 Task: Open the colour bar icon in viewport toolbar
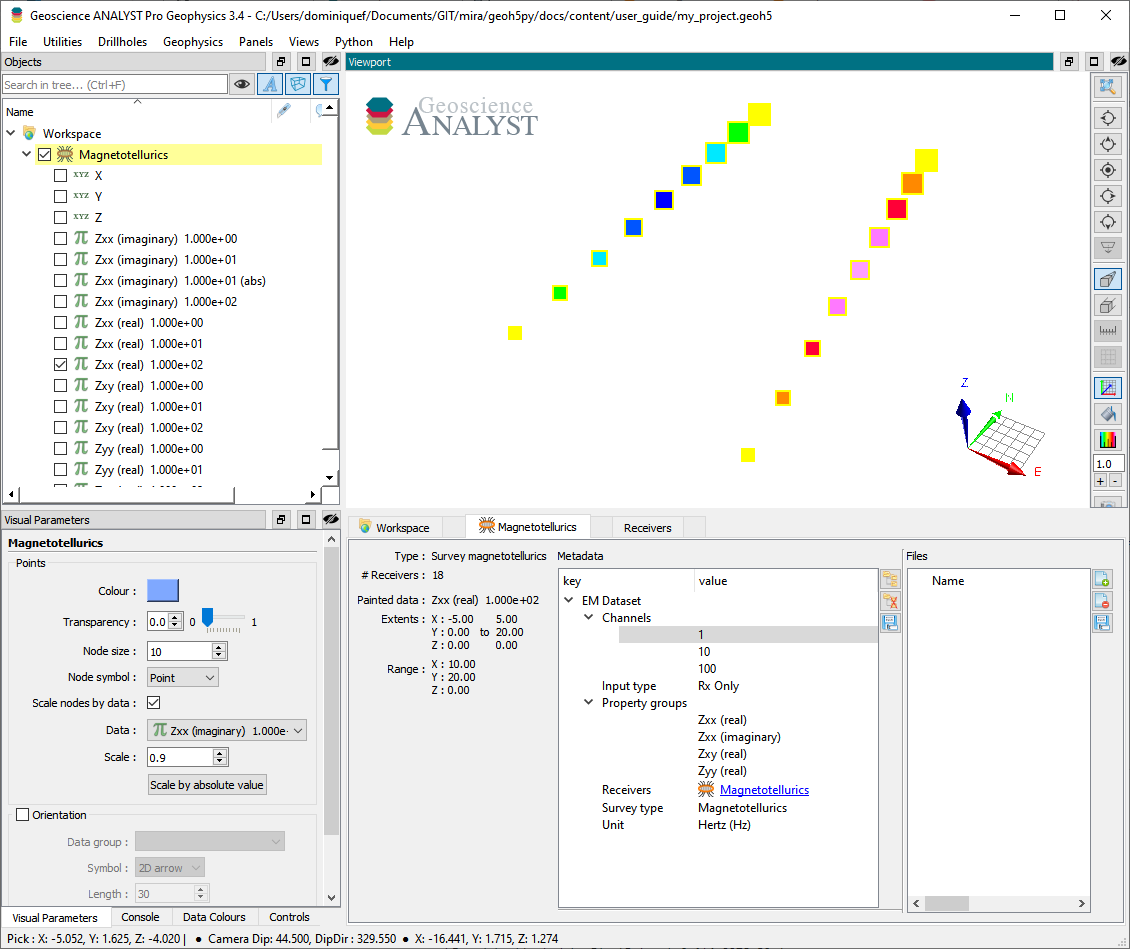pyautogui.click(x=1108, y=439)
